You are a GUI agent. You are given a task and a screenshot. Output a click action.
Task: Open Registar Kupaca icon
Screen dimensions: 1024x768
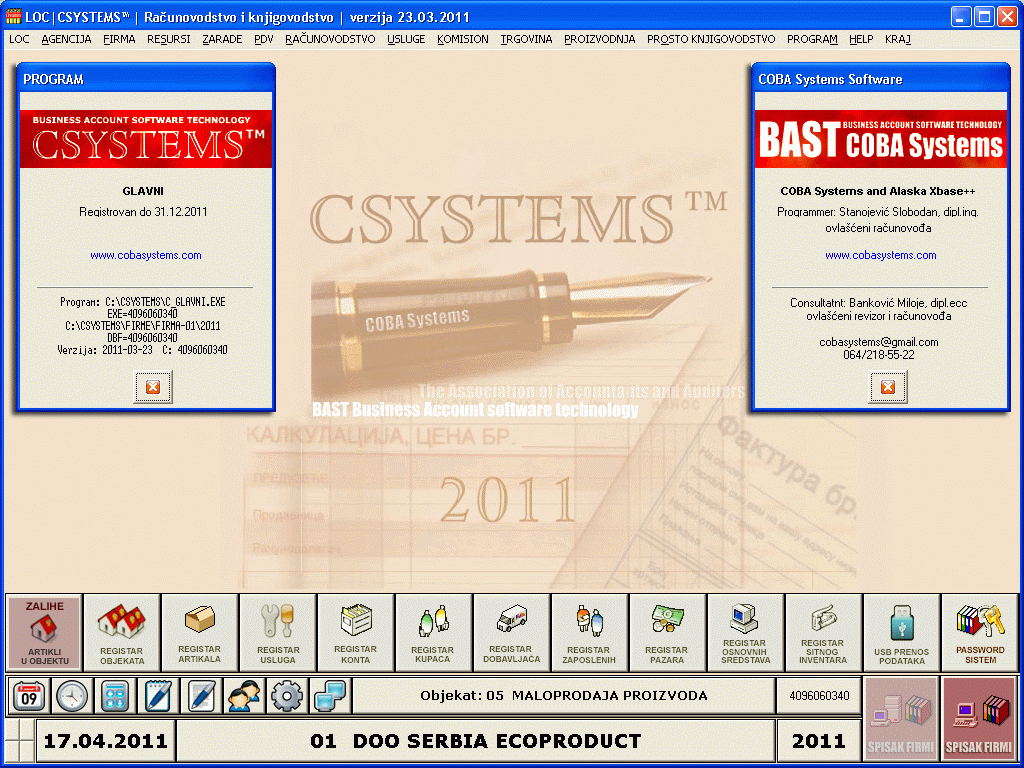point(433,632)
